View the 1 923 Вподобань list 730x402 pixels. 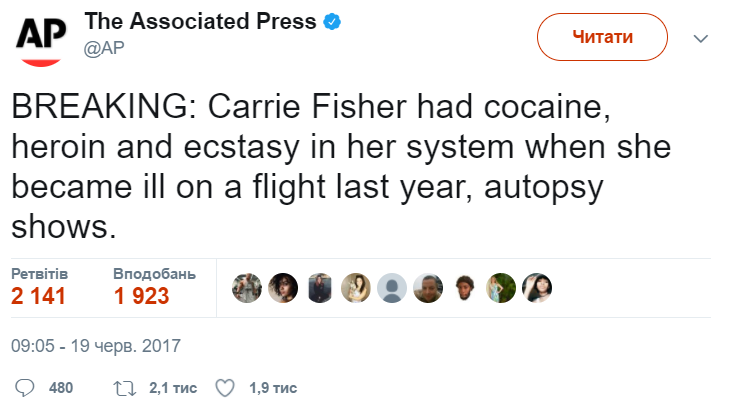click(154, 287)
